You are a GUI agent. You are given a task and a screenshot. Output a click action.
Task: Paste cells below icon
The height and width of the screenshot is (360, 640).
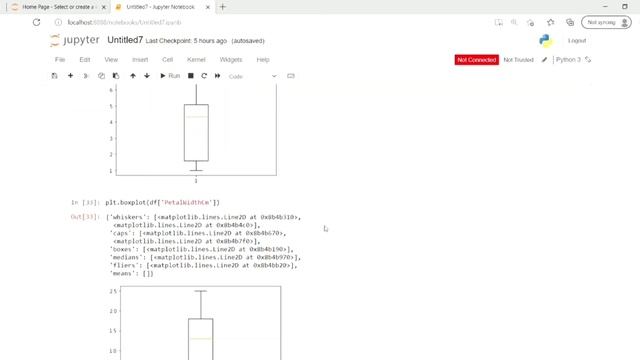(116, 76)
